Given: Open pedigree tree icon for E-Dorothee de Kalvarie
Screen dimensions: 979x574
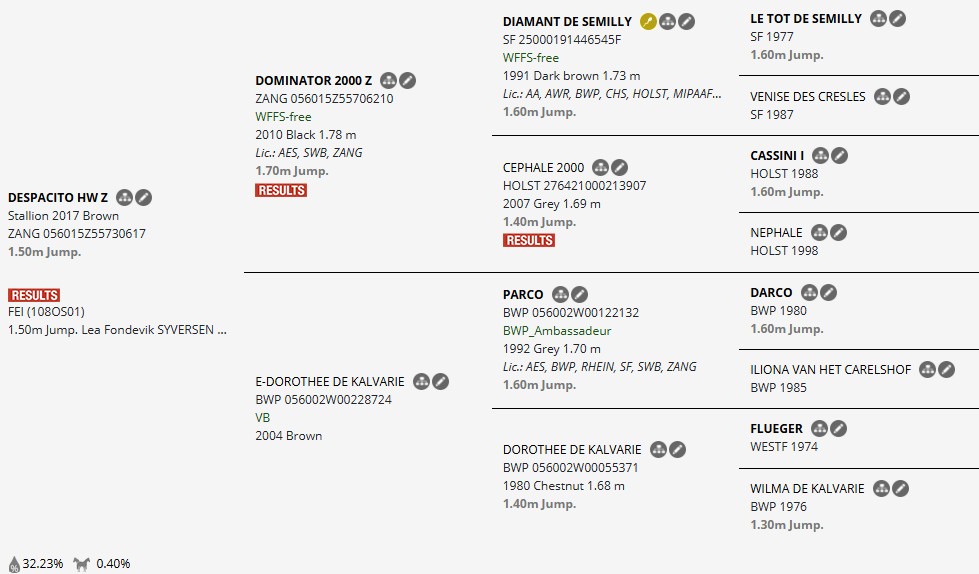Looking at the screenshot, I should click(x=421, y=381).
